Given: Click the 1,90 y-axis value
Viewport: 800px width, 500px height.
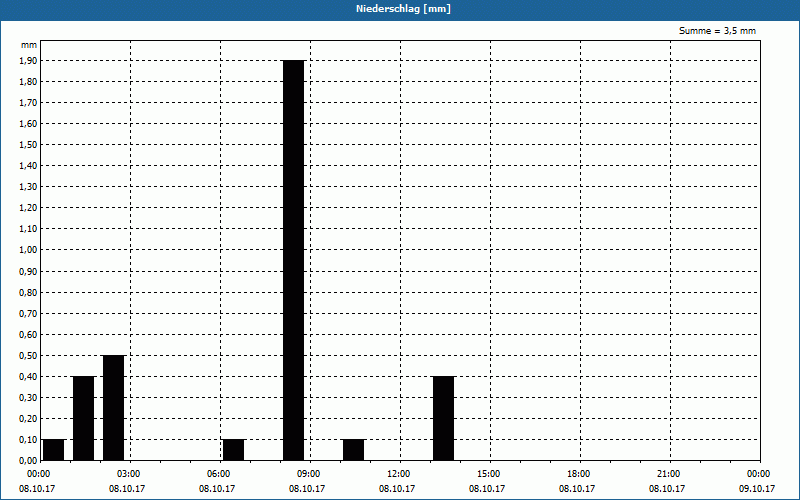Looking at the screenshot, I should pos(28,61).
